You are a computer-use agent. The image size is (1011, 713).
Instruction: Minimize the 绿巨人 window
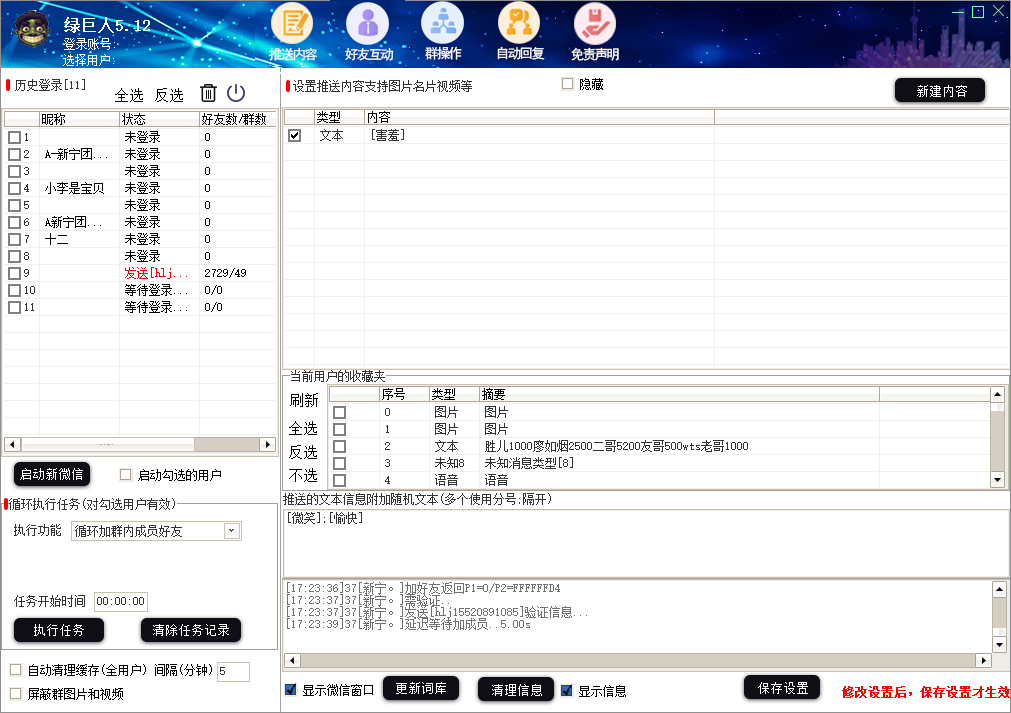[958, 12]
